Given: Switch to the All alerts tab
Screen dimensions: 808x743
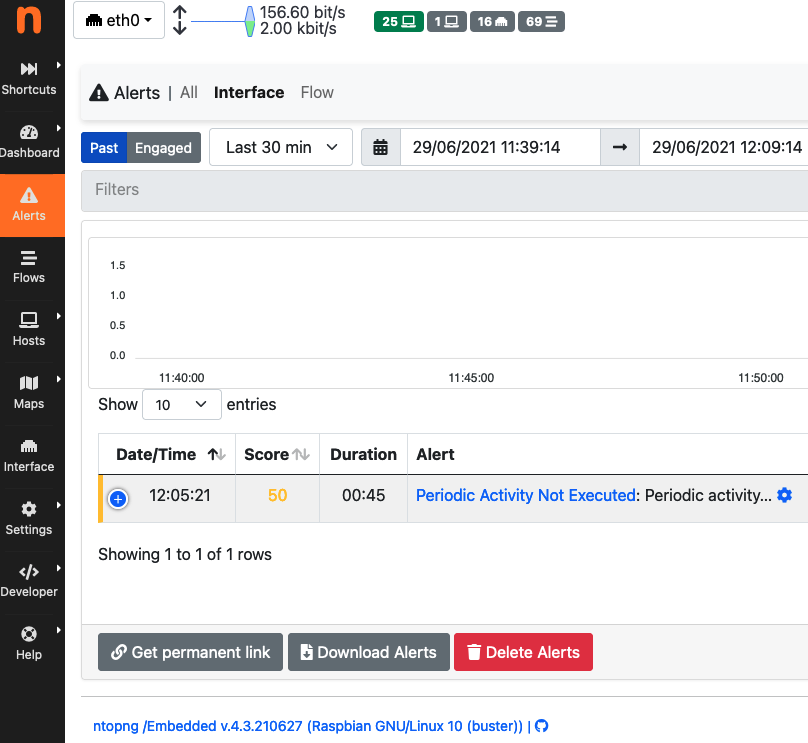Looking at the screenshot, I should pos(188,92).
